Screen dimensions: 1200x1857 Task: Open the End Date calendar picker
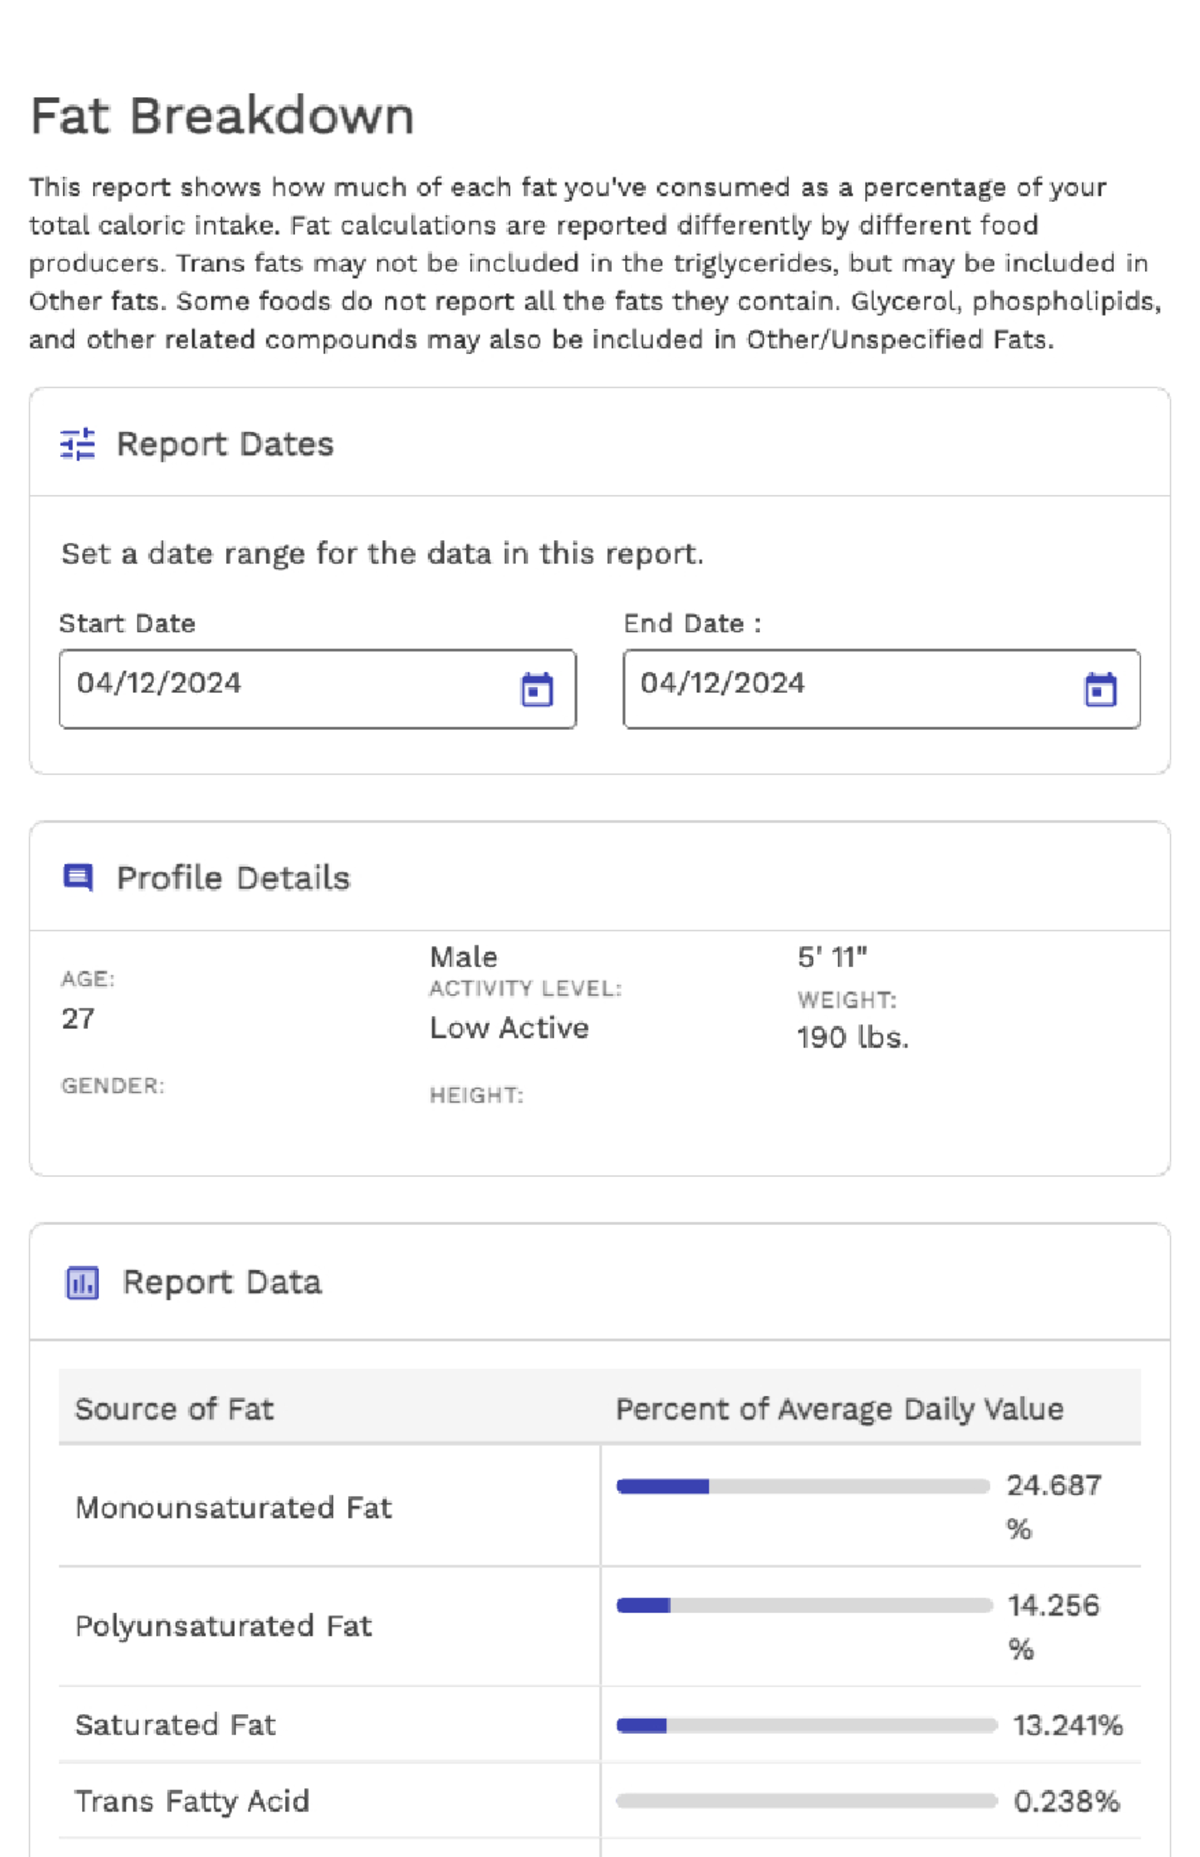coord(1100,689)
